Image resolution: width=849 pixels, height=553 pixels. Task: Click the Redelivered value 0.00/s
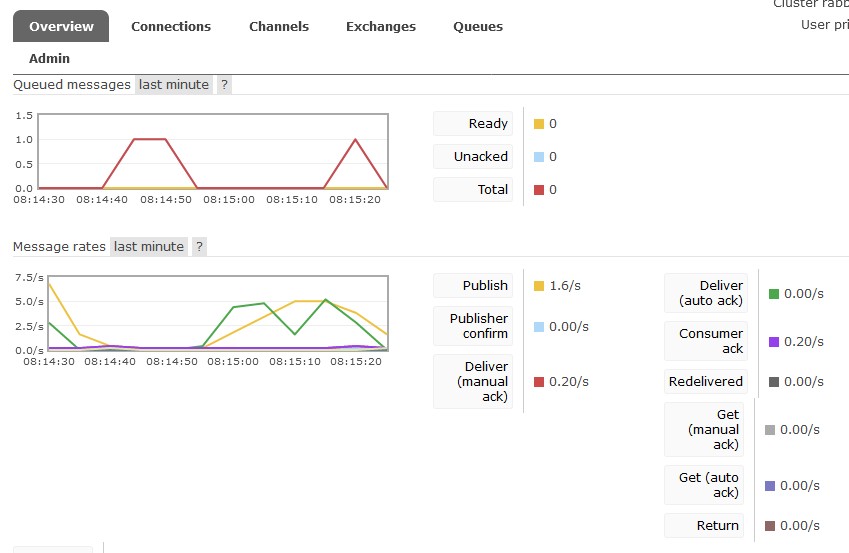(x=804, y=382)
